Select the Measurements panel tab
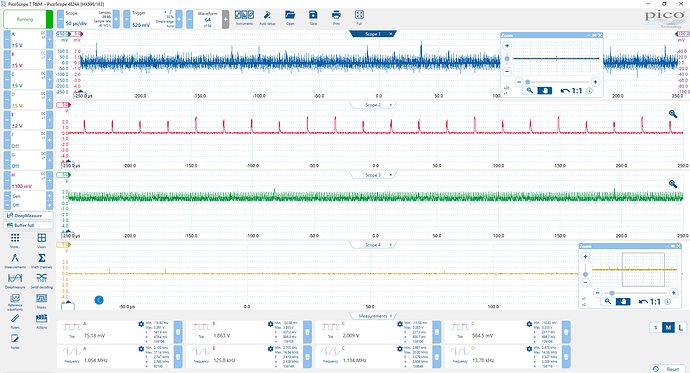 tap(372, 316)
